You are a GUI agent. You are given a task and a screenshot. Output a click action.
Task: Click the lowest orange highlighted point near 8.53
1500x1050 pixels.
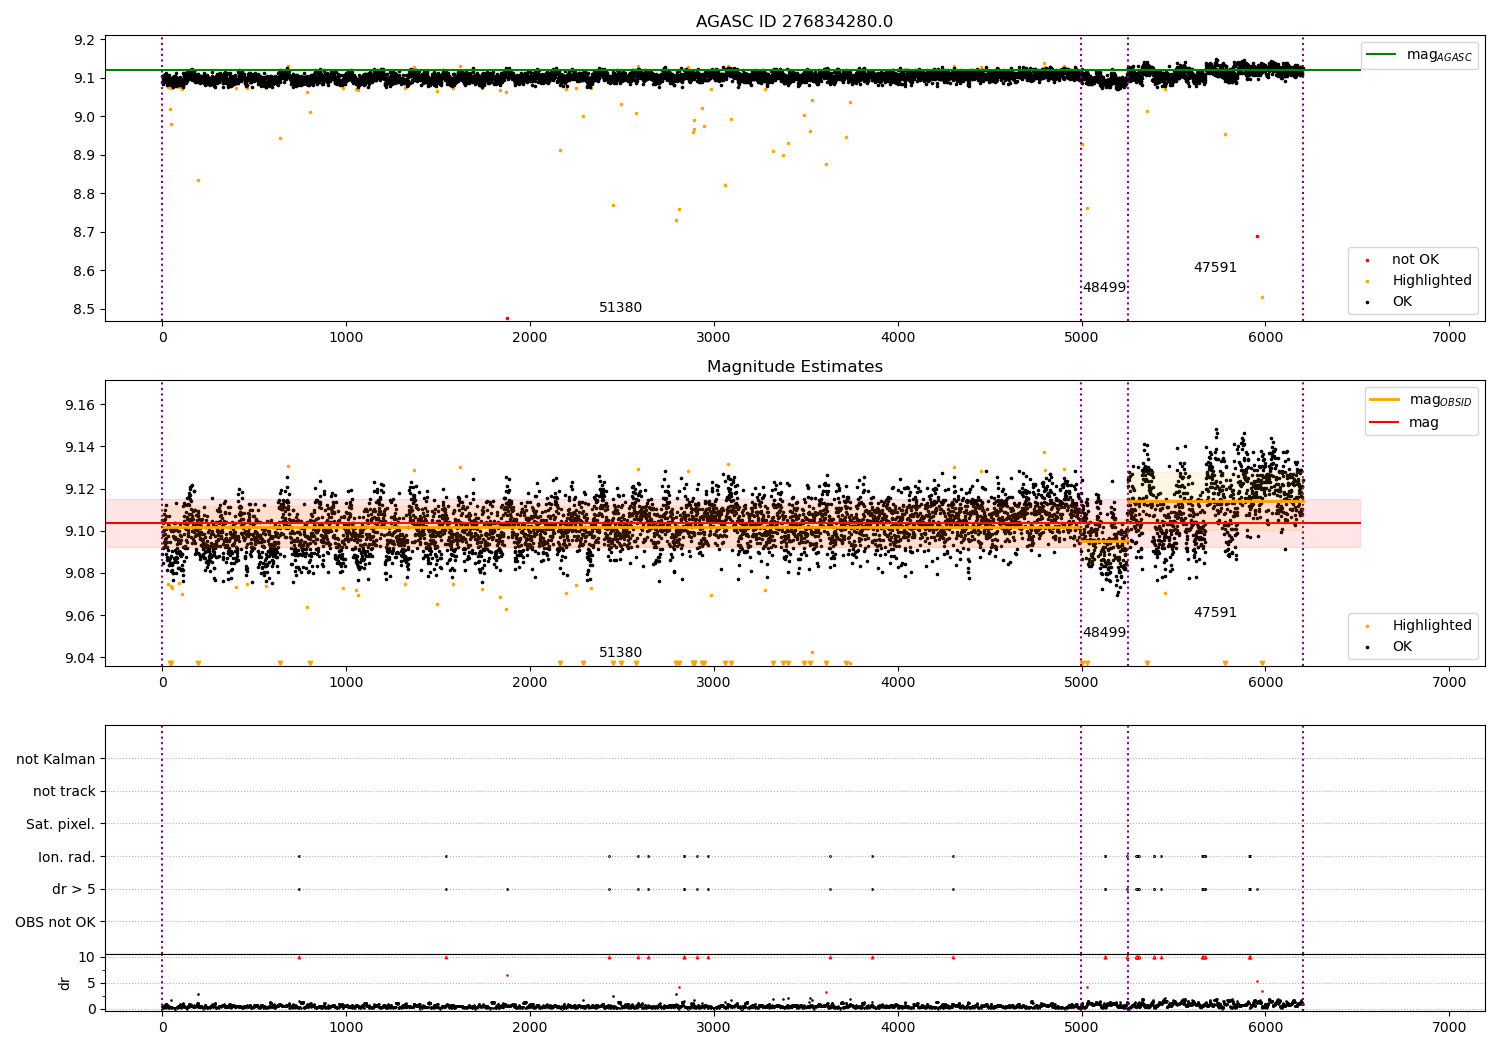click(1262, 297)
